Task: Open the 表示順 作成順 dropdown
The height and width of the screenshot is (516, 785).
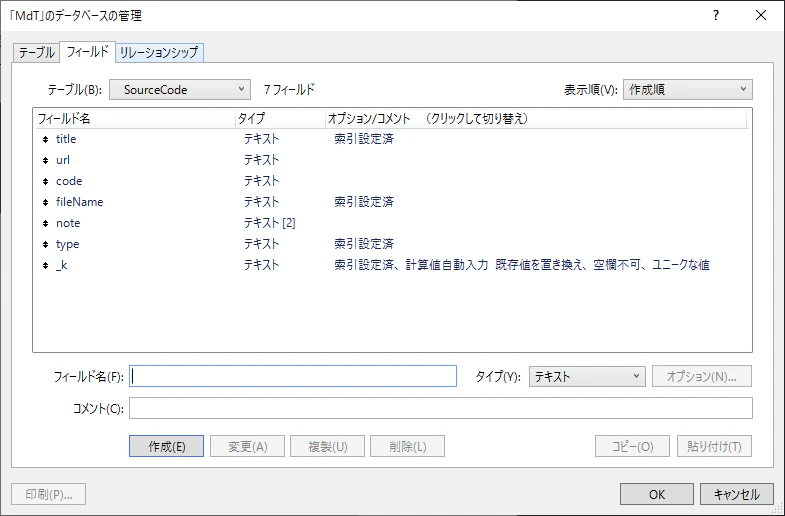Action: pos(687,90)
